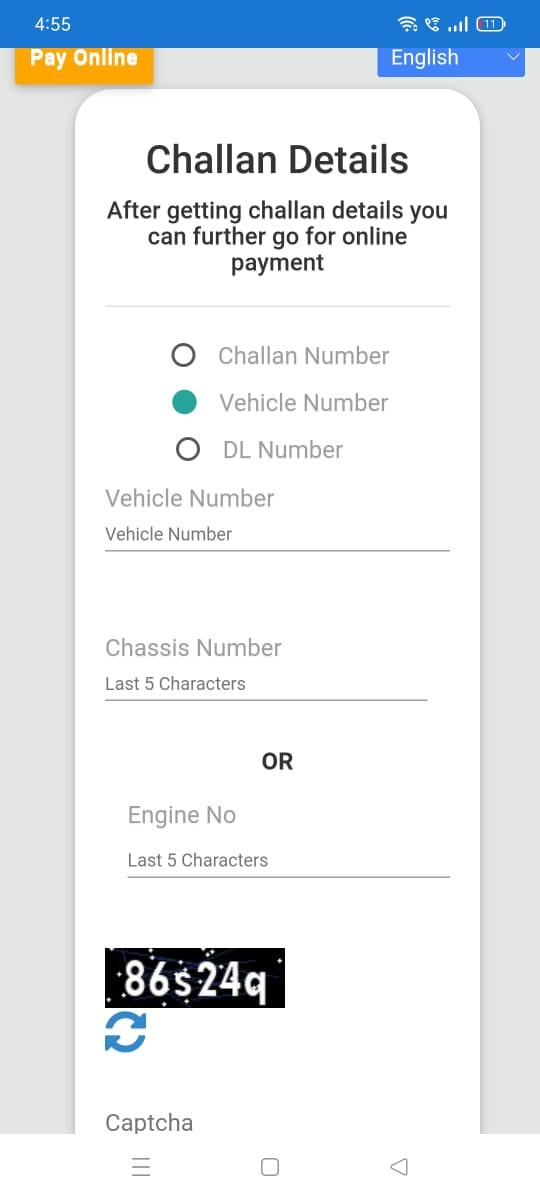The width and height of the screenshot is (540, 1200).
Task: Tap the Captcha field label
Action: [149, 1122]
